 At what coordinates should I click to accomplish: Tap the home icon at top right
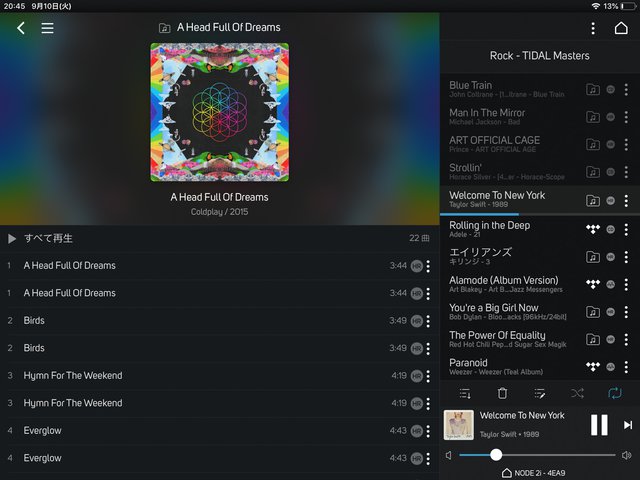click(x=621, y=28)
